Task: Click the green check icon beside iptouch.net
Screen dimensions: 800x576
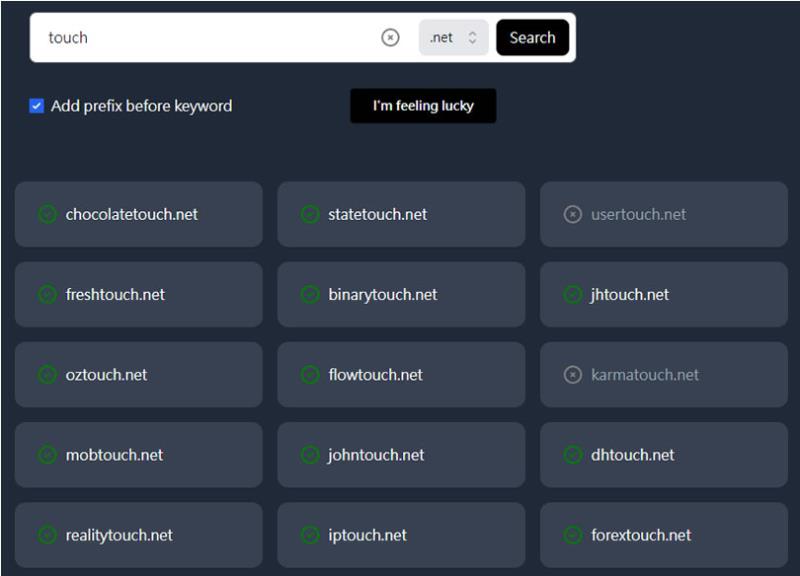Action: pos(310,535)
